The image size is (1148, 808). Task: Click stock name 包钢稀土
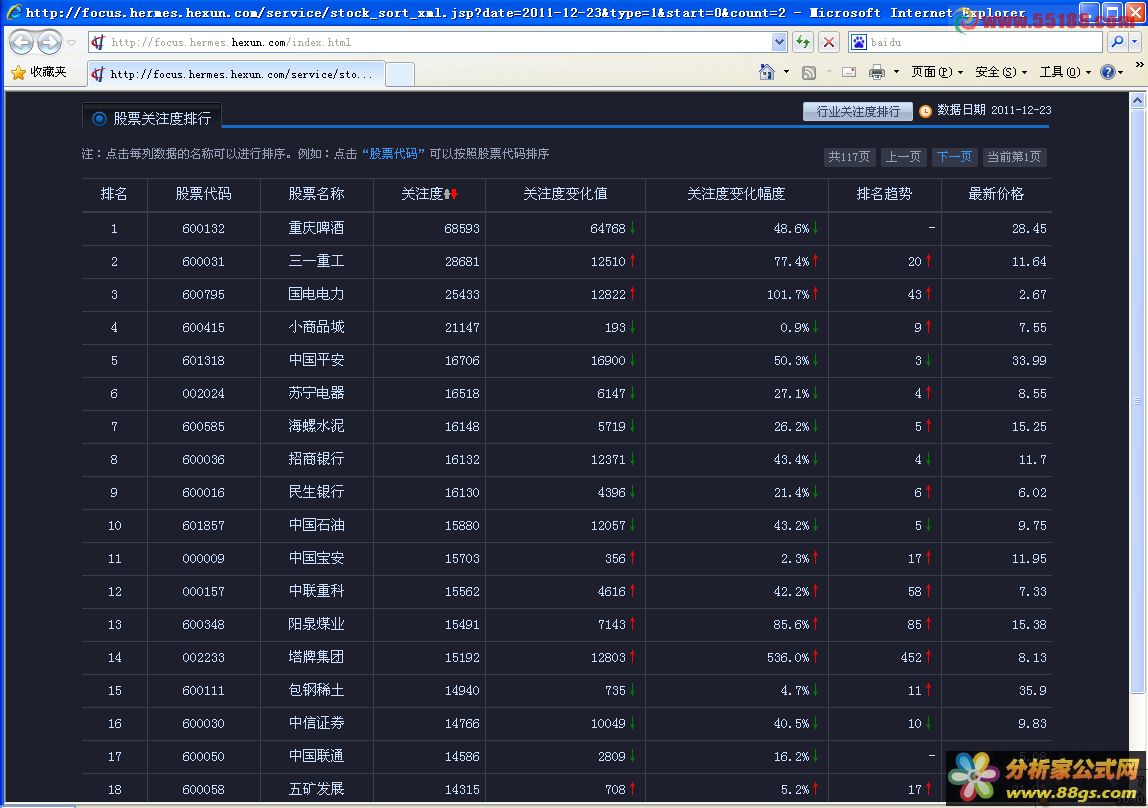click(316, 689)
